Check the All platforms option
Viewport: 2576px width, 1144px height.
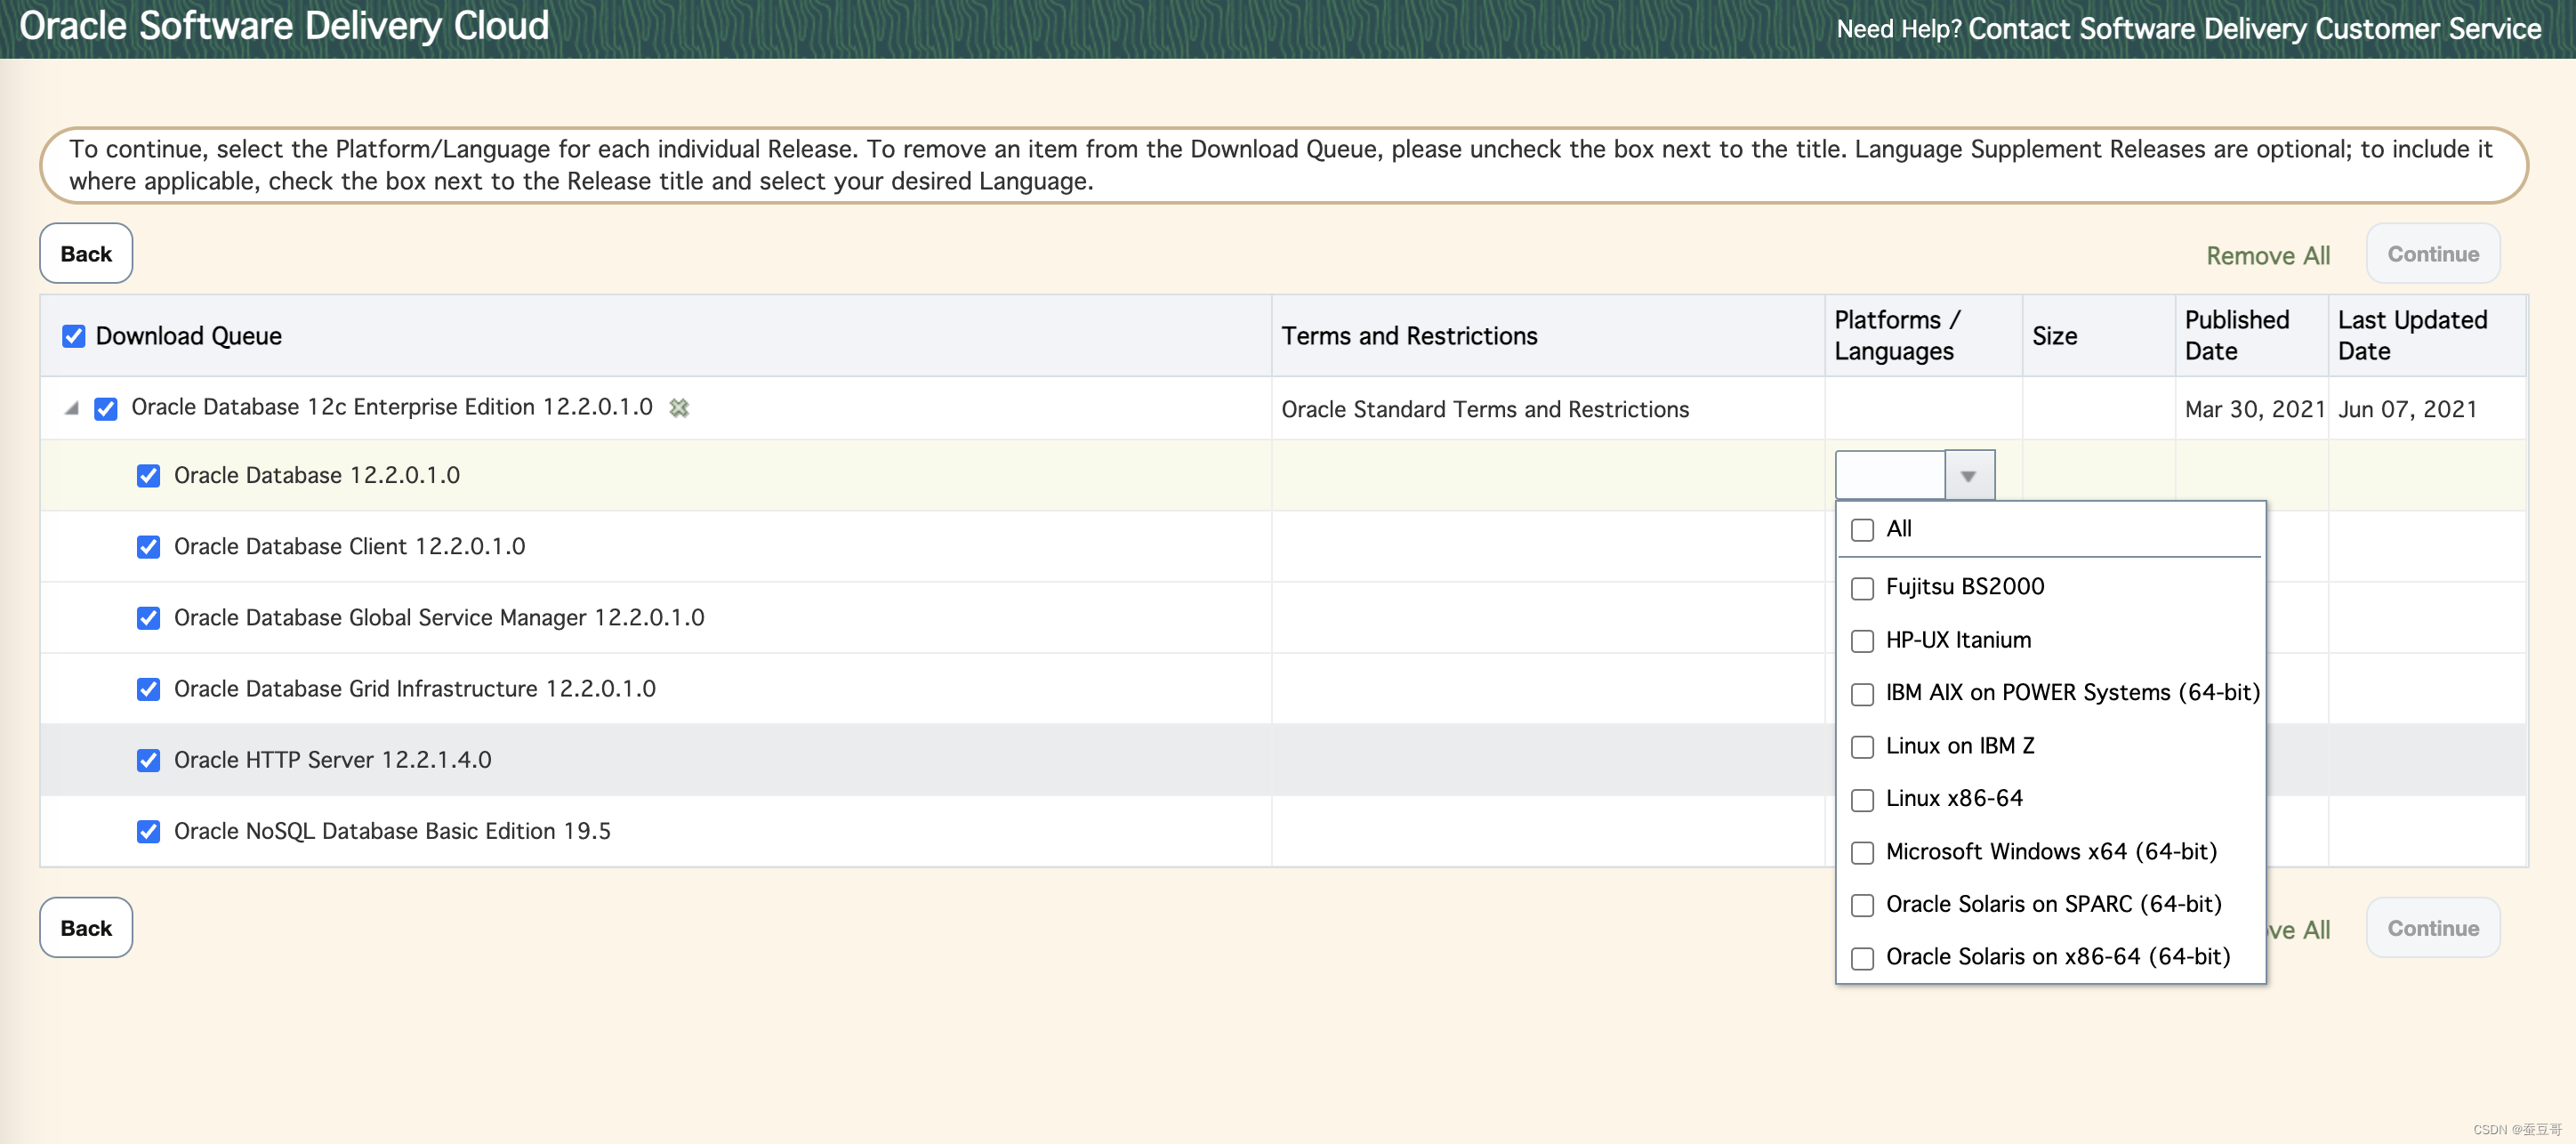click(x=1862, y=530)
